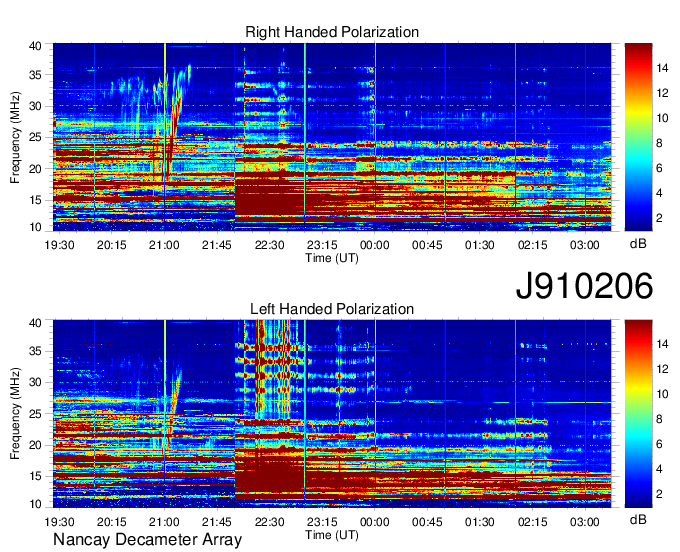Click the dB label beneath the lower colorbar

tap(638, 520)
